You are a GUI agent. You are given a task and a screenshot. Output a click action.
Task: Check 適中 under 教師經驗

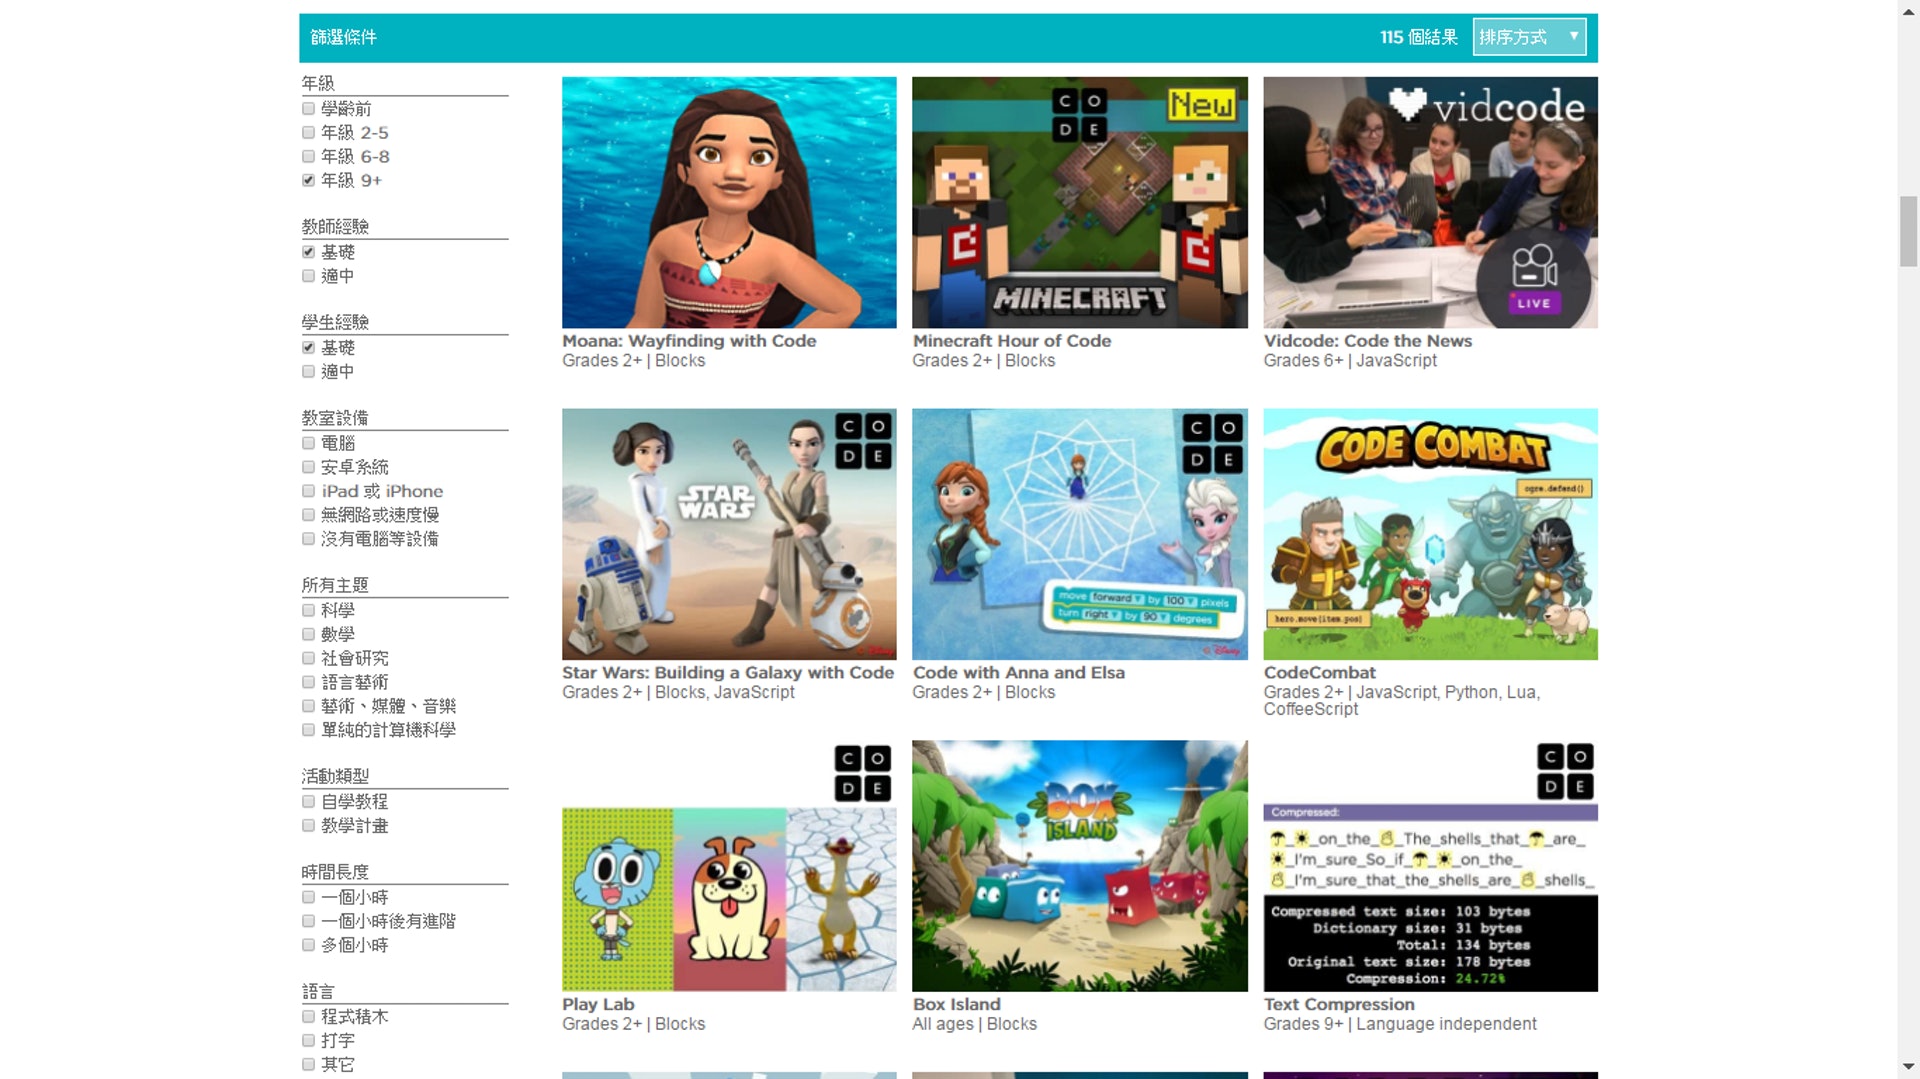[x=308, y=276]
